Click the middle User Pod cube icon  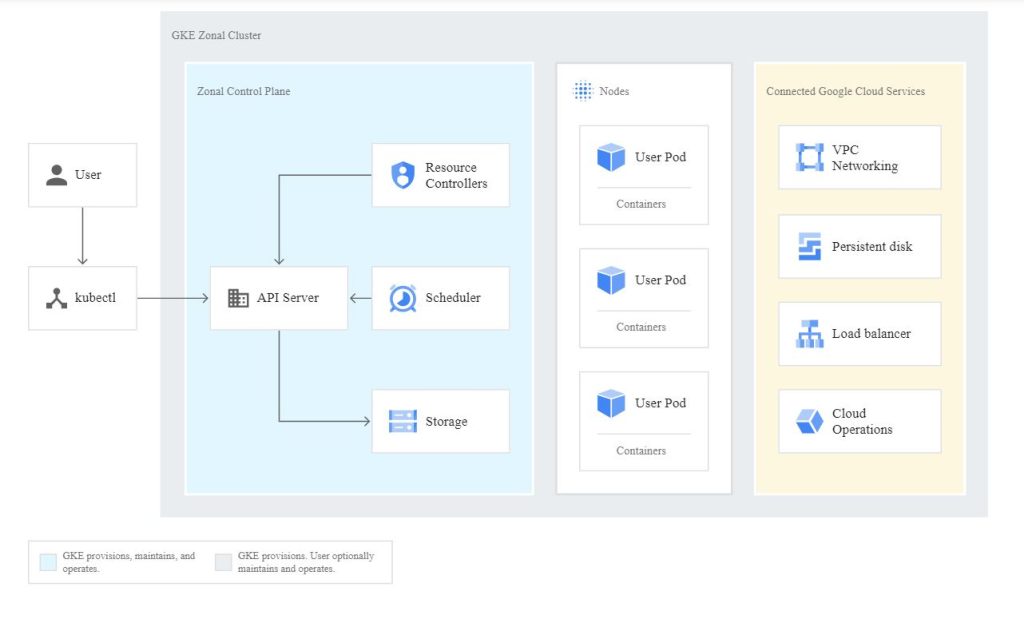point(611,280)
